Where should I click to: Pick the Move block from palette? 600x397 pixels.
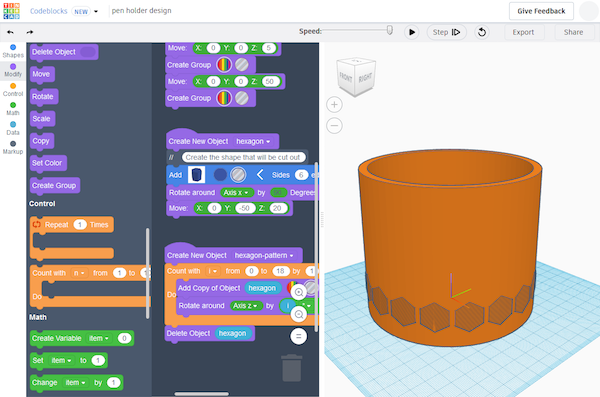(42, 74)
